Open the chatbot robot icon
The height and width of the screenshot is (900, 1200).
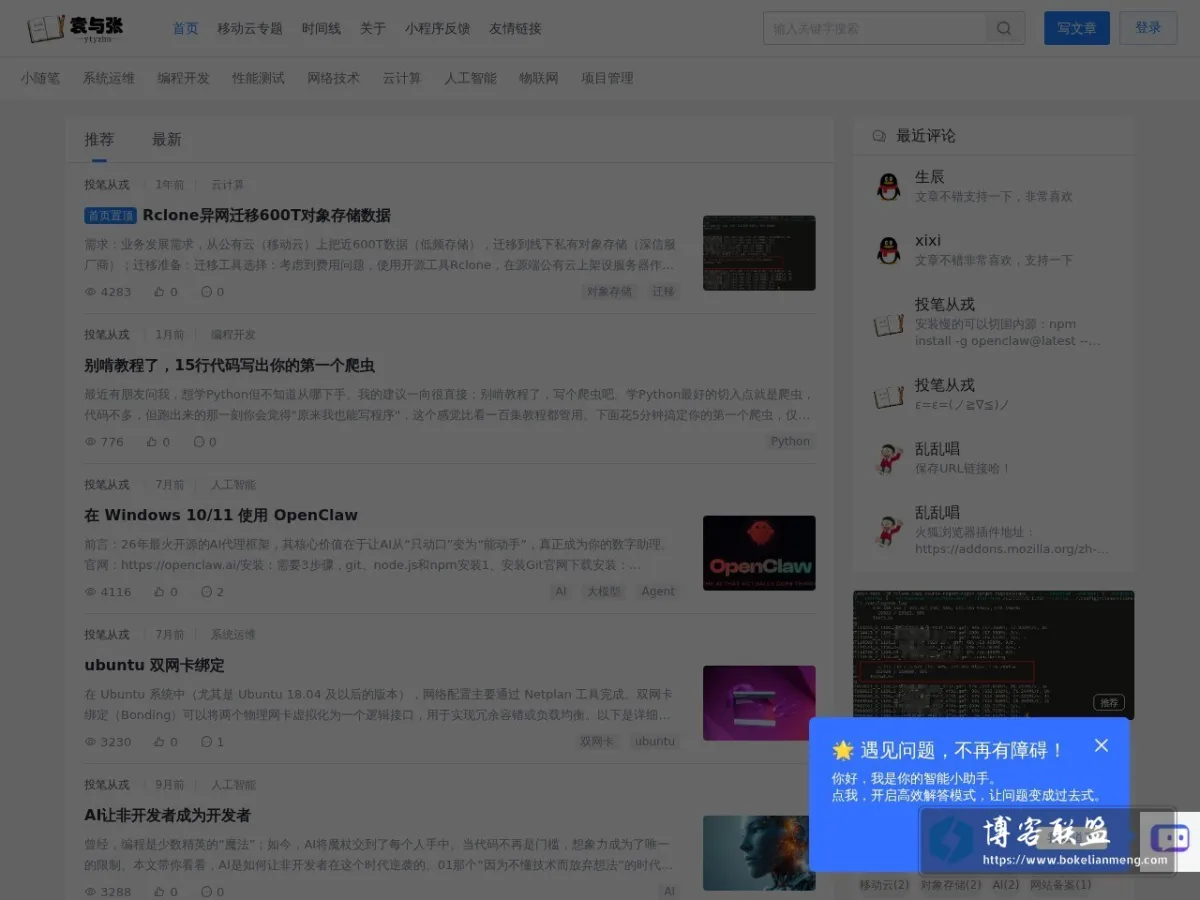pyautogui.click(x=1169, y=838)
